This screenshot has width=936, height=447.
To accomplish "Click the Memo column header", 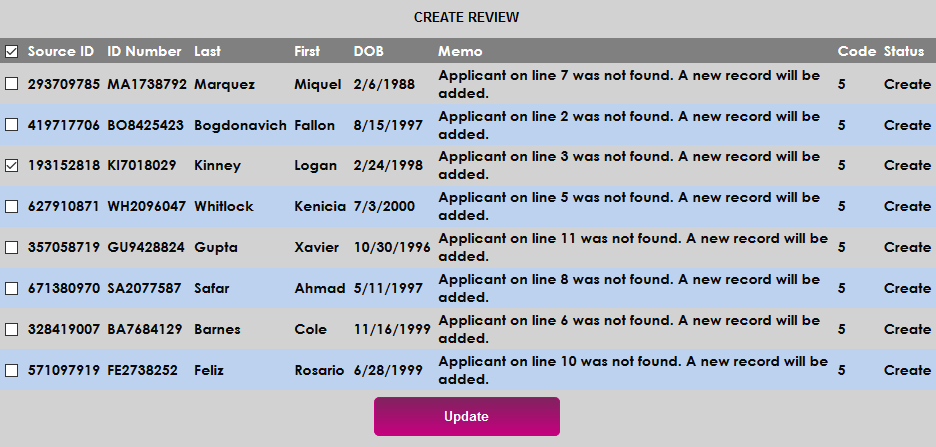I will point(460,51).
